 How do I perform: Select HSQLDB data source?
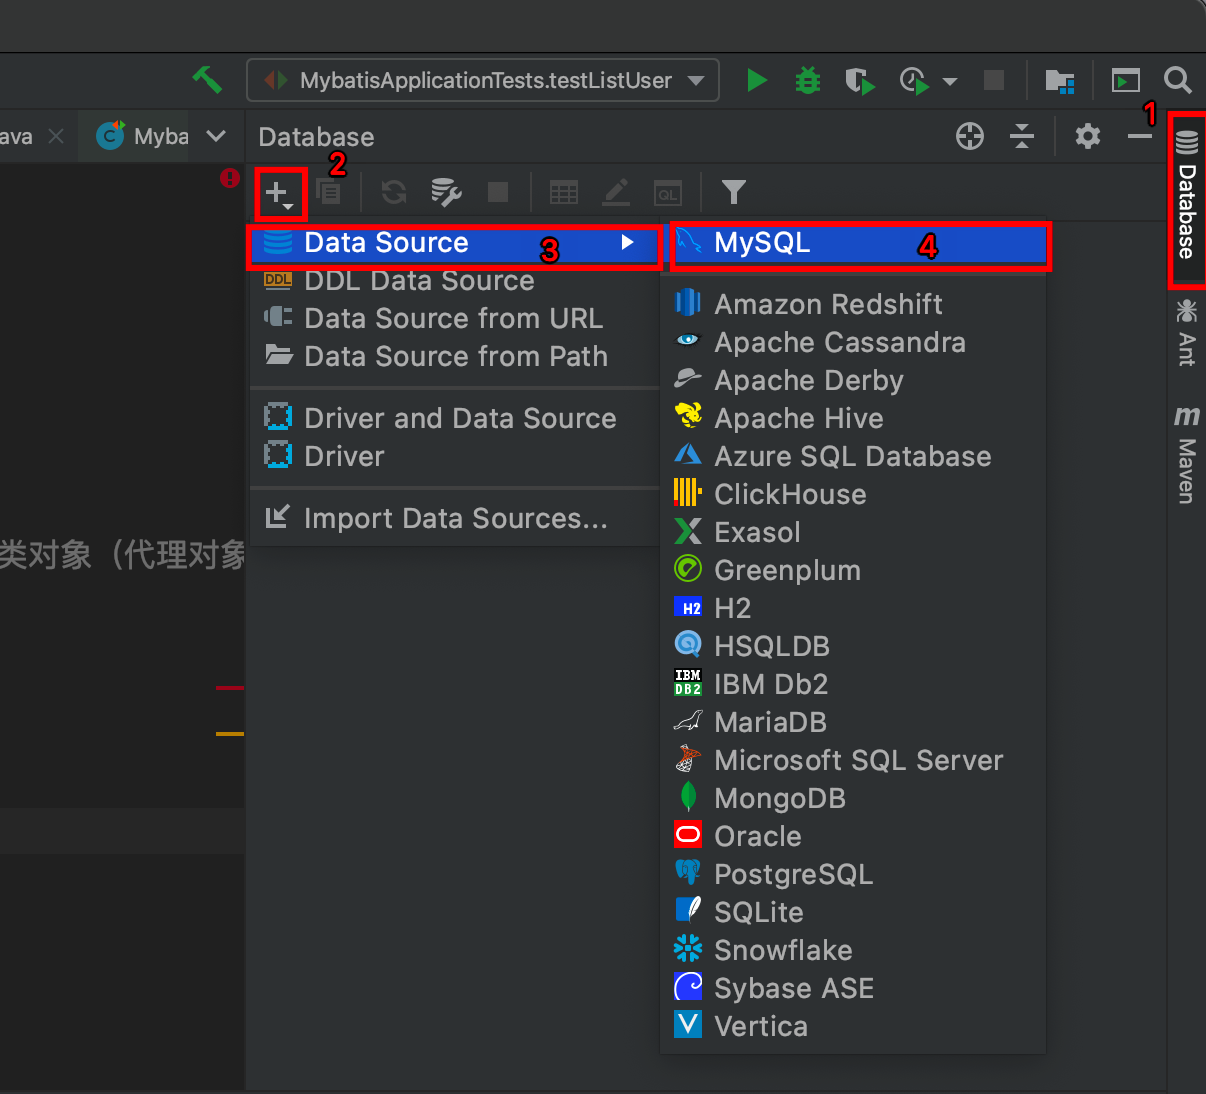click(853, 647)
